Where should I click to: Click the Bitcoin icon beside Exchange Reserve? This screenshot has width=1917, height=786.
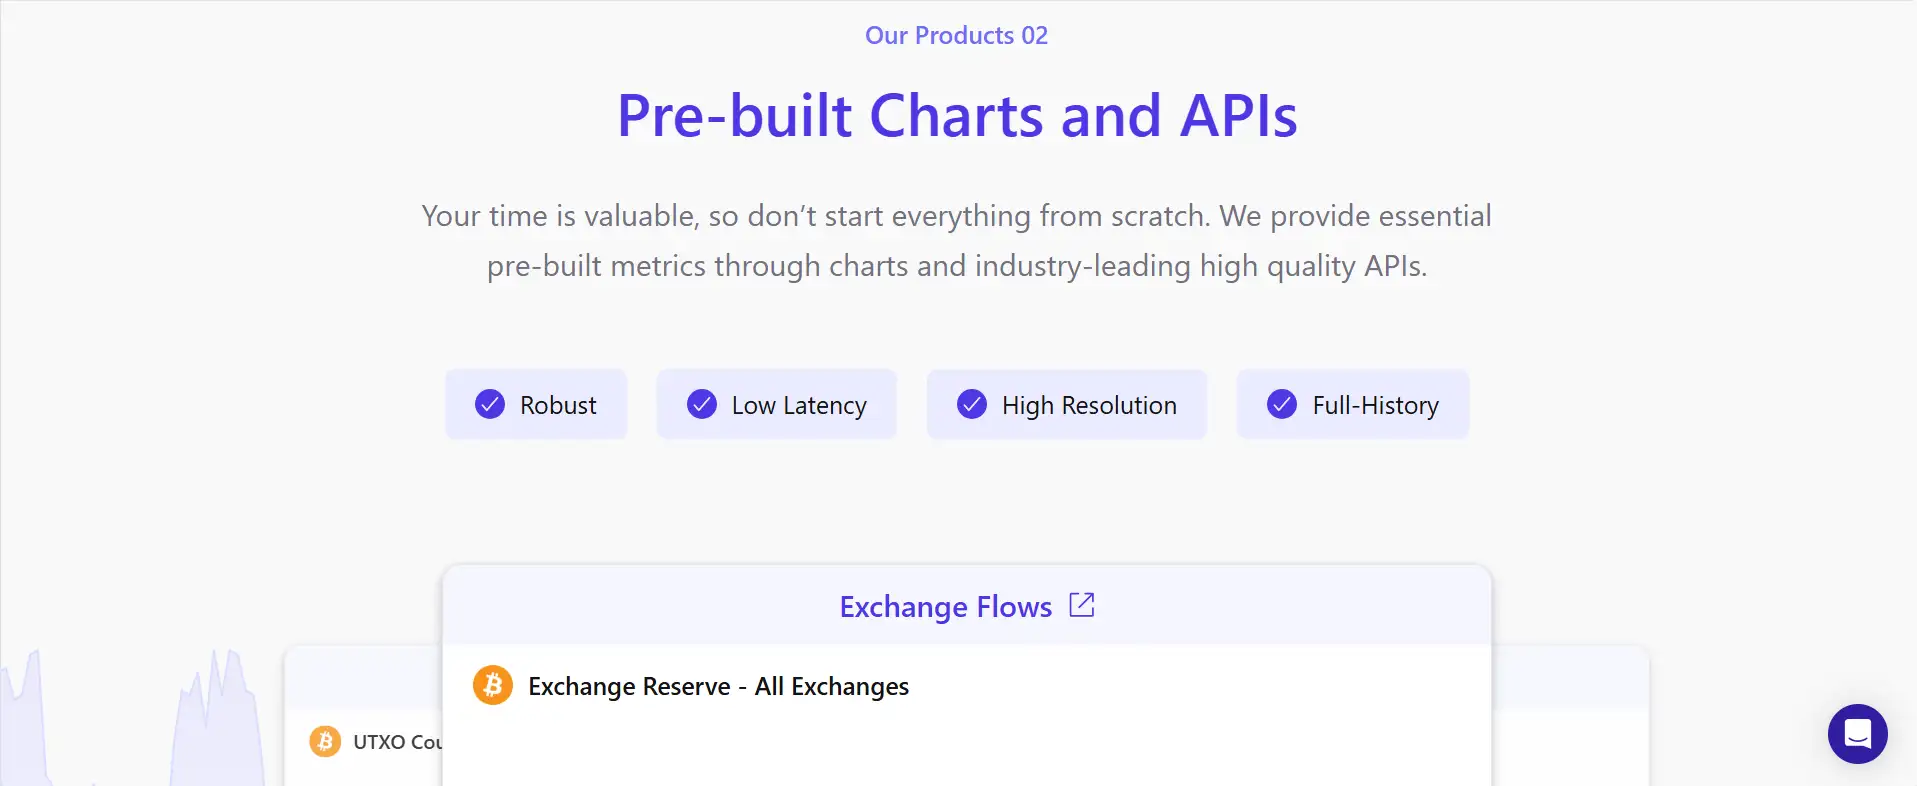[492, 686]
